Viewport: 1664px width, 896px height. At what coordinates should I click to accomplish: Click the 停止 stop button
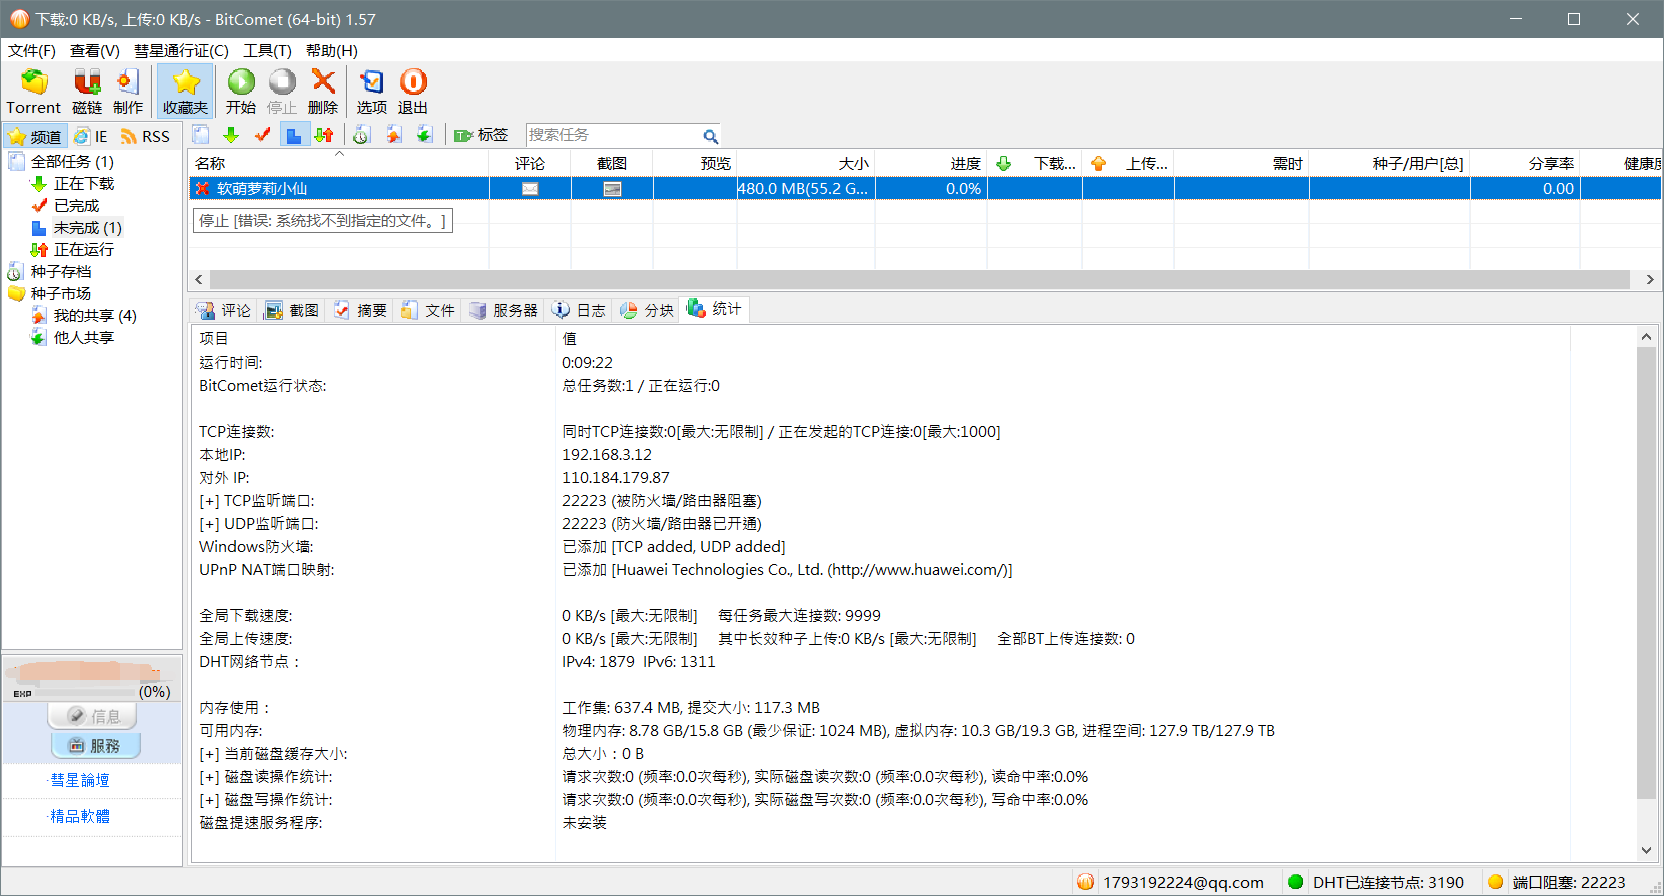282,91
